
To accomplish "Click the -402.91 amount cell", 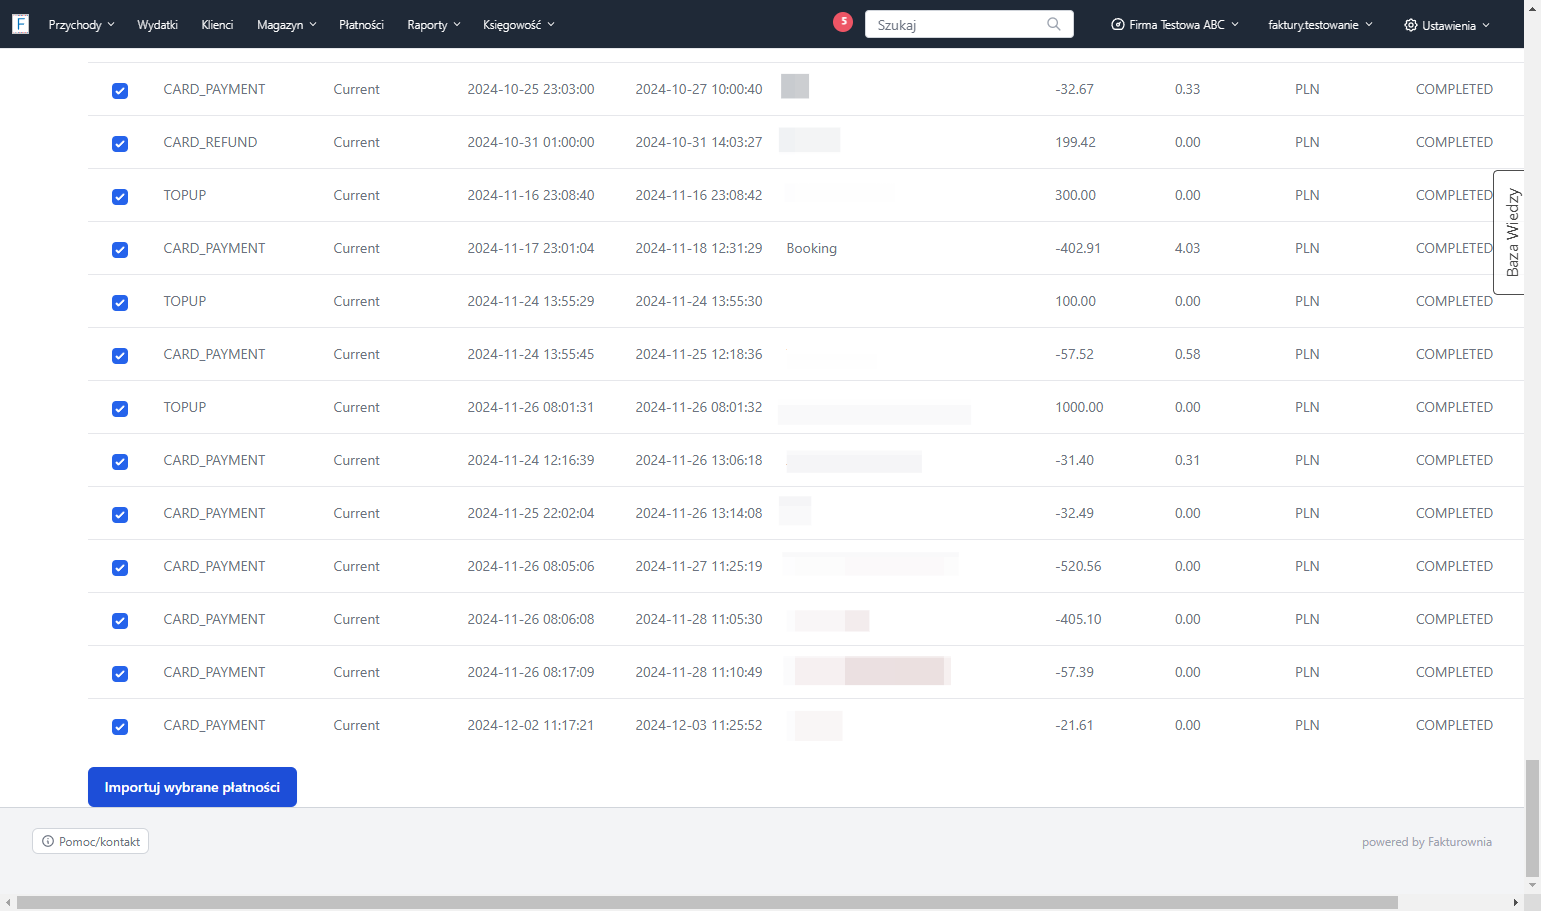I will (1078, 248).
